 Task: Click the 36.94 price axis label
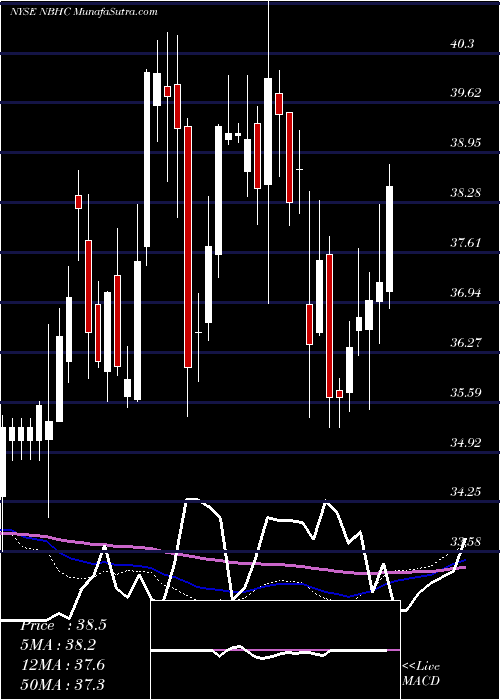point(466,293)
